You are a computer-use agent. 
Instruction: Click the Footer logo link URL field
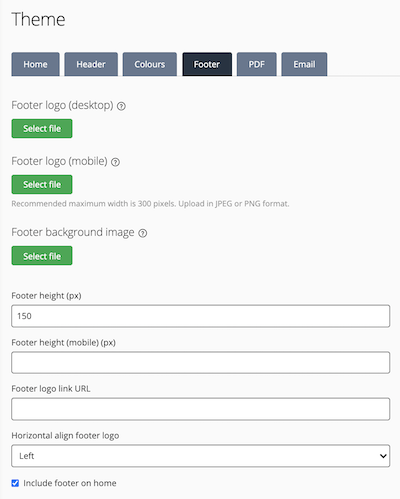[x=200, y=409]
